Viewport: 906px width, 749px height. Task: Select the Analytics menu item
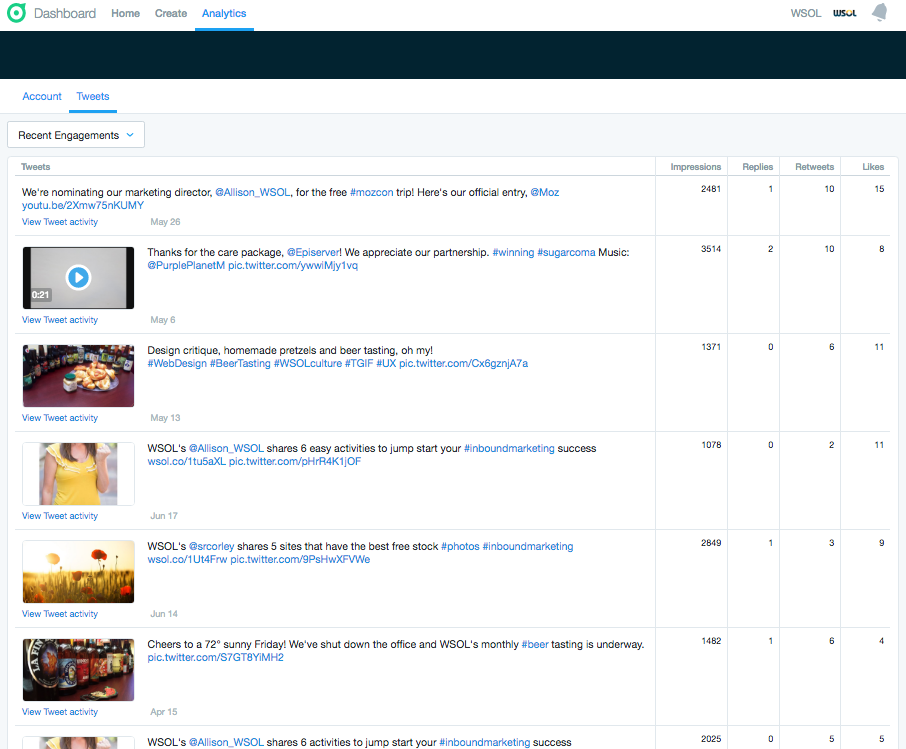coord(224,13)
